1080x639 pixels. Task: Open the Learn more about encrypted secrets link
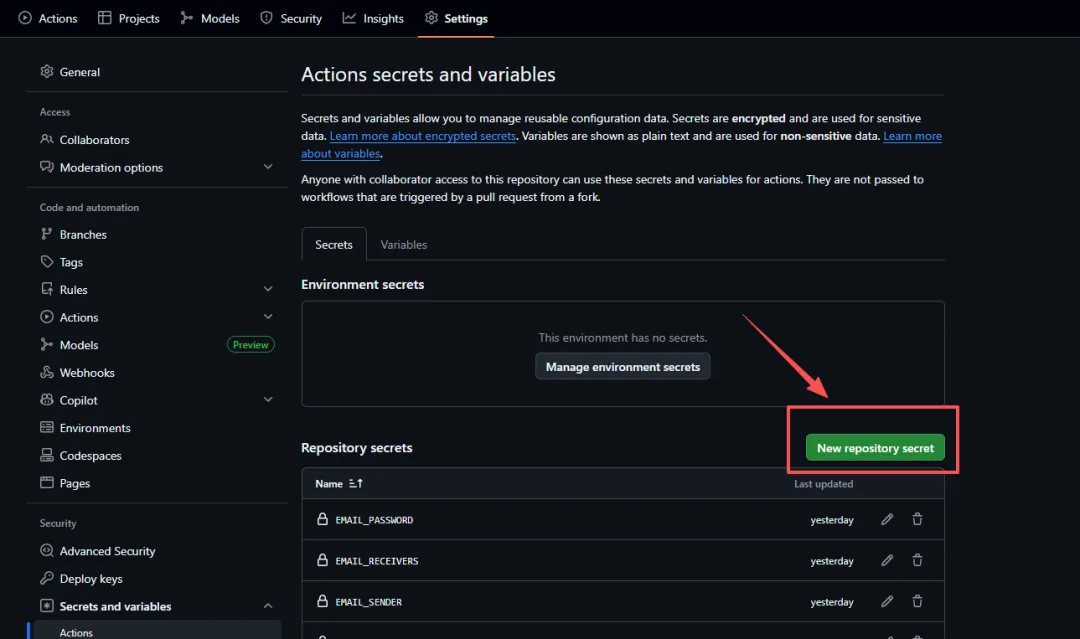[x=423, y=136]
